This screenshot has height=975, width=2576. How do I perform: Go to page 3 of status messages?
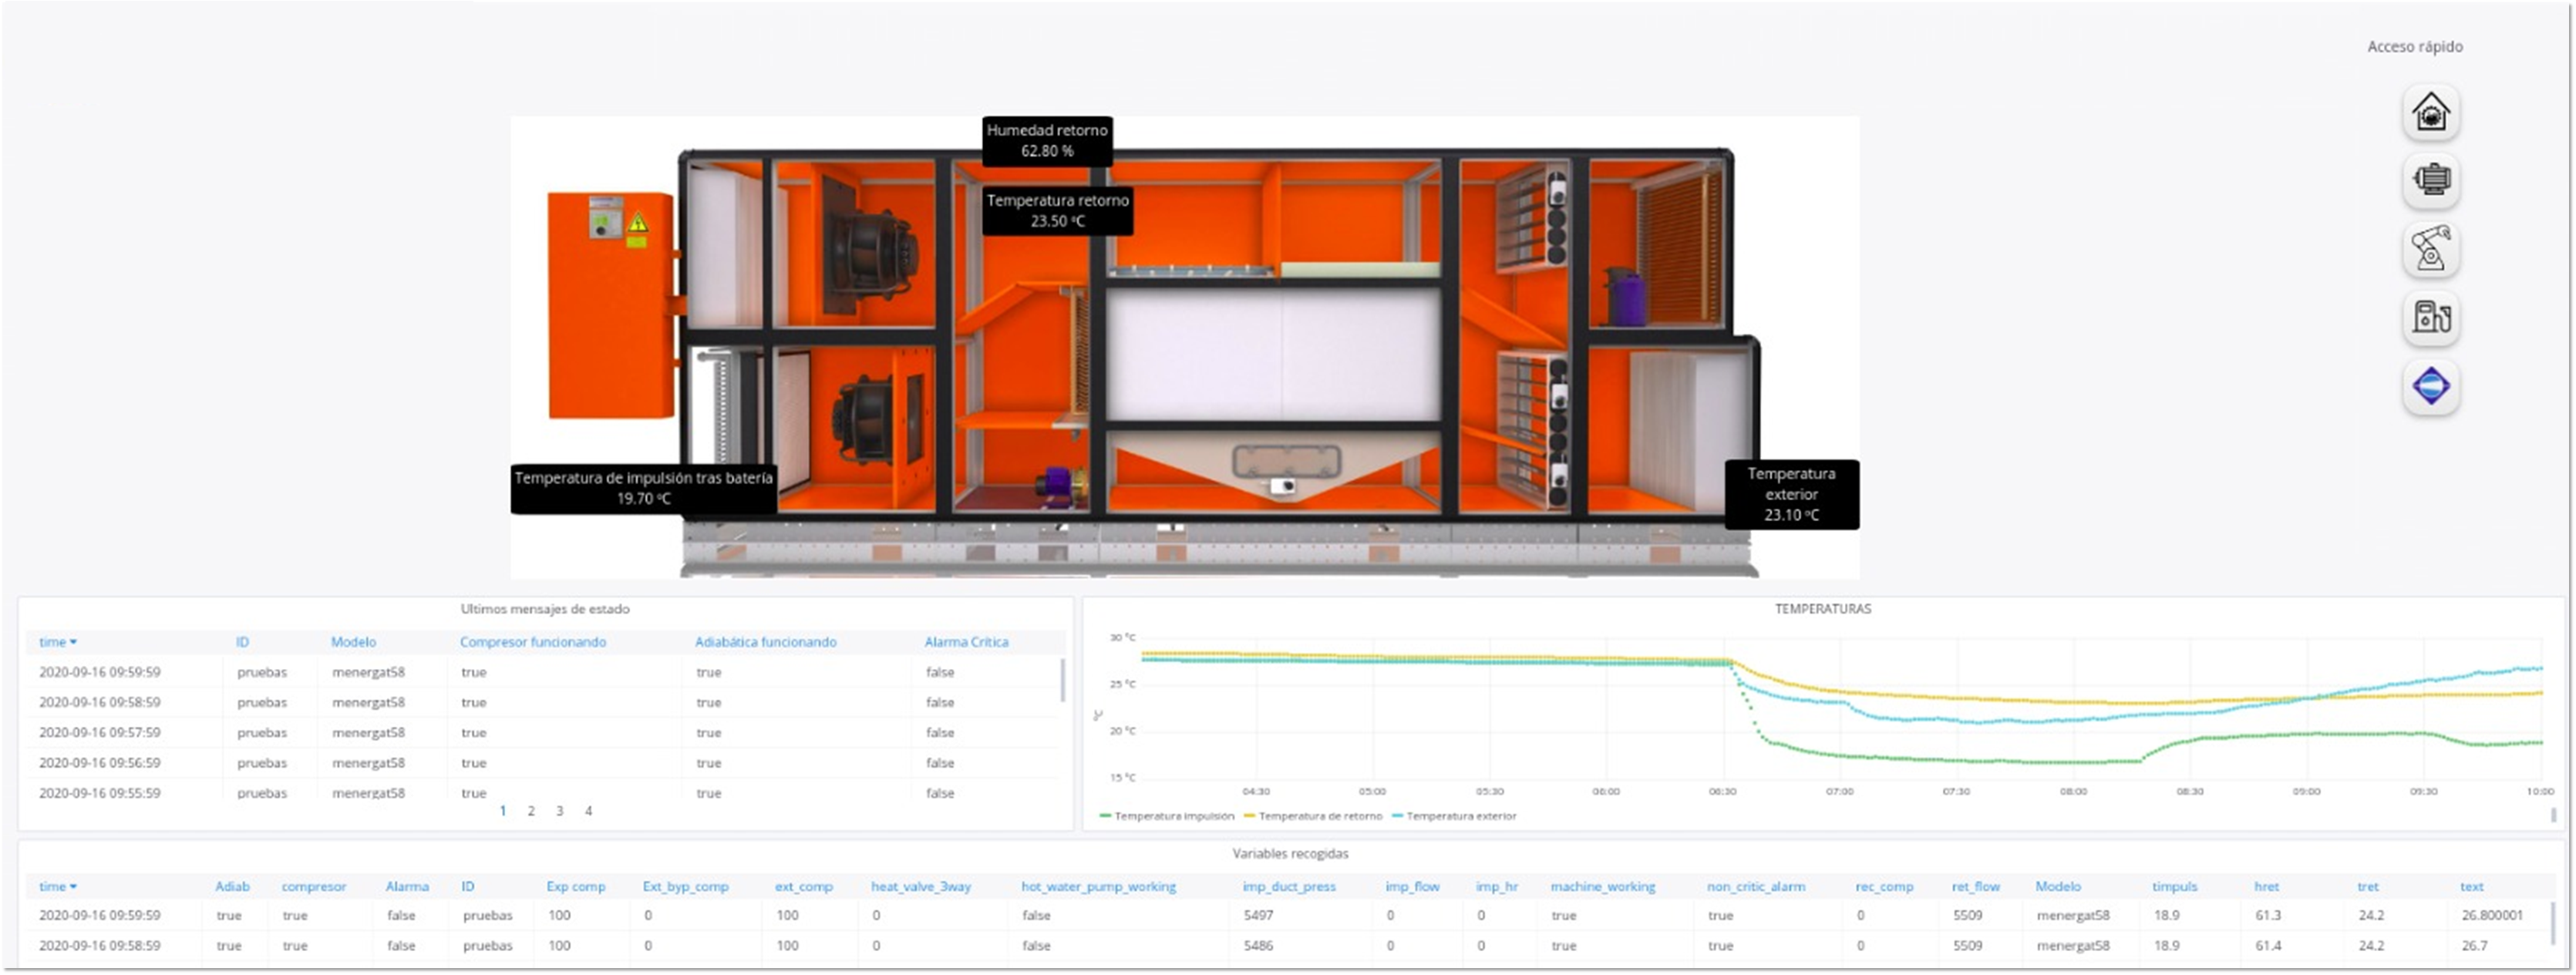pyautogui.click(x=560, y=811)
